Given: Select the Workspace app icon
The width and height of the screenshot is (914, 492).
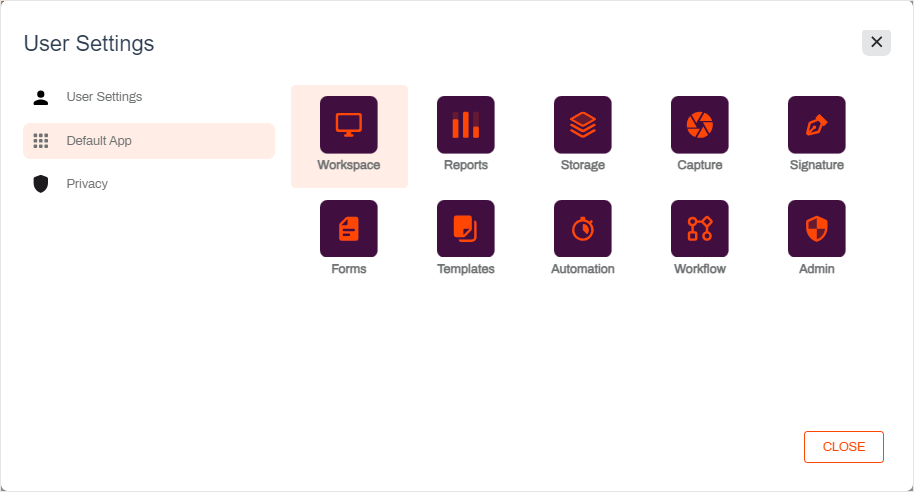Looking at the screenshot, I should (349, 125).
